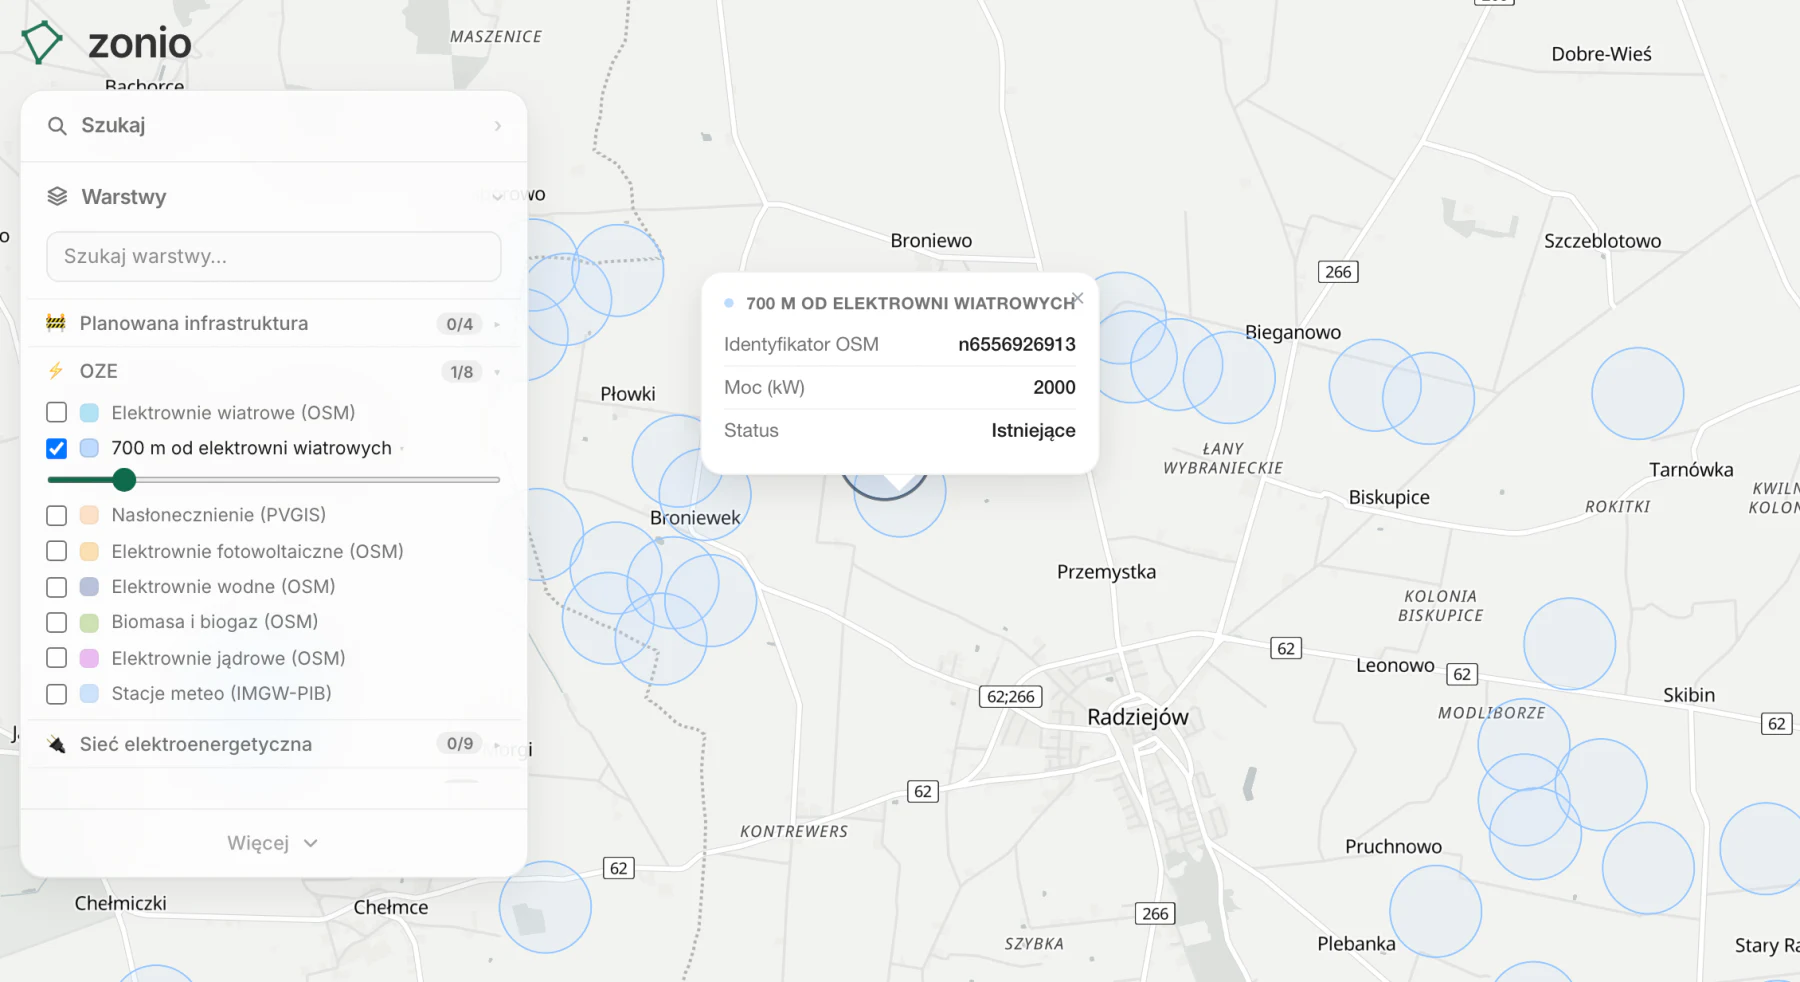
Task: Tick Elektrownie fotowoltaiczne (OSM) checkbox
Action: [57, 551]
